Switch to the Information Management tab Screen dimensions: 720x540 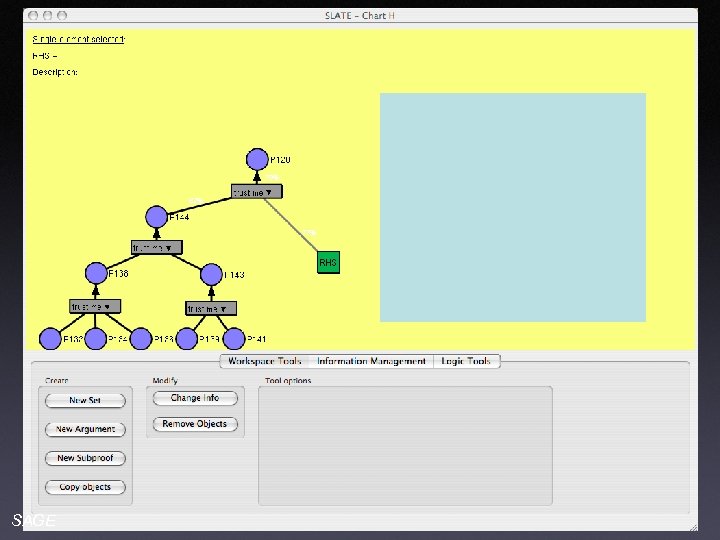point(371,361)
